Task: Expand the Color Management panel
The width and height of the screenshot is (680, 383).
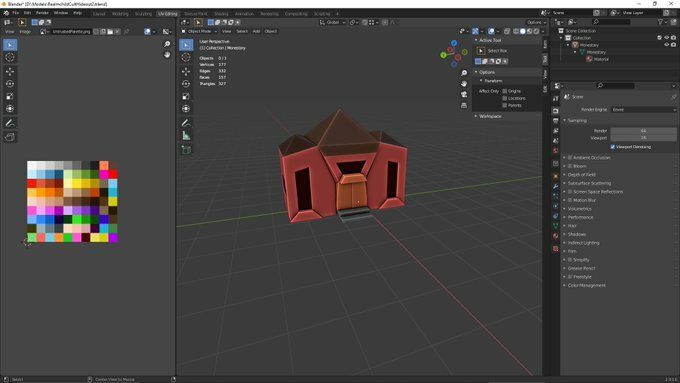Action: (586, 285)
